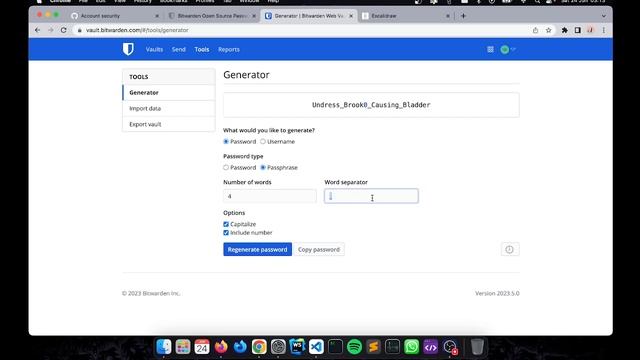
Task: Open Import data in the Tools sidebar
Action: click(x=169, y=109)
